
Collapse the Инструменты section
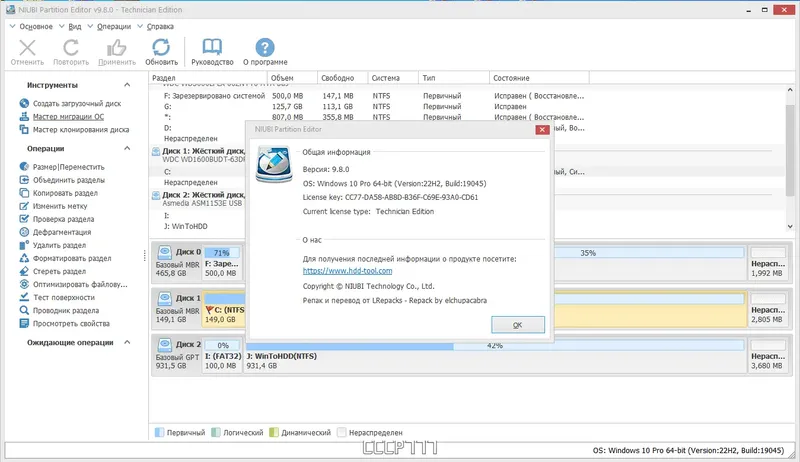[x=127, y=85]
